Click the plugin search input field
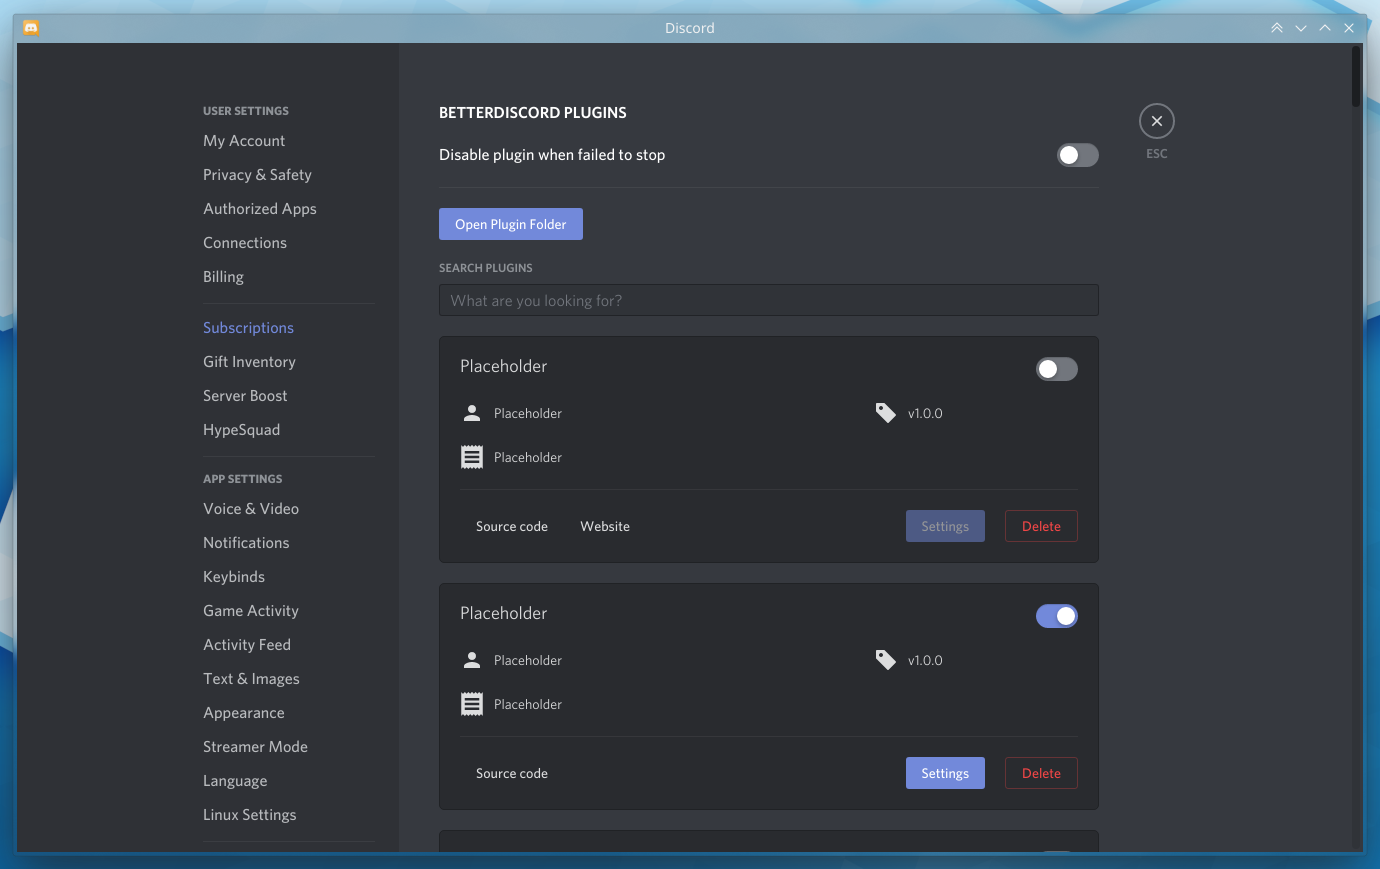The height and width of the screenshot is (869, 1380). point(768,300)
